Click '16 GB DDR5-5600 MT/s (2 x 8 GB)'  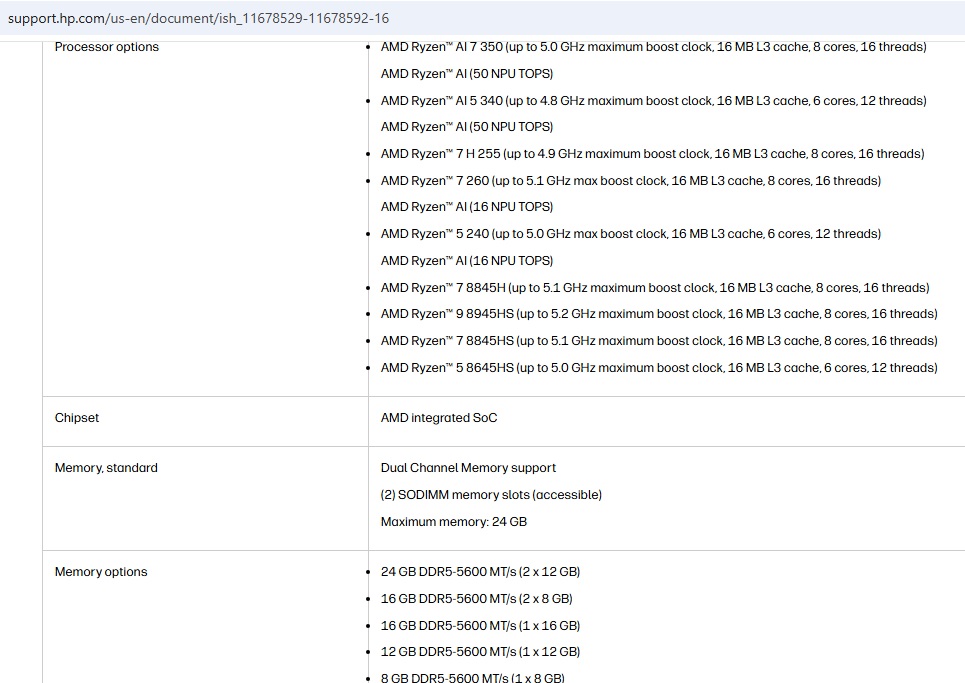[x=477, y=599]
